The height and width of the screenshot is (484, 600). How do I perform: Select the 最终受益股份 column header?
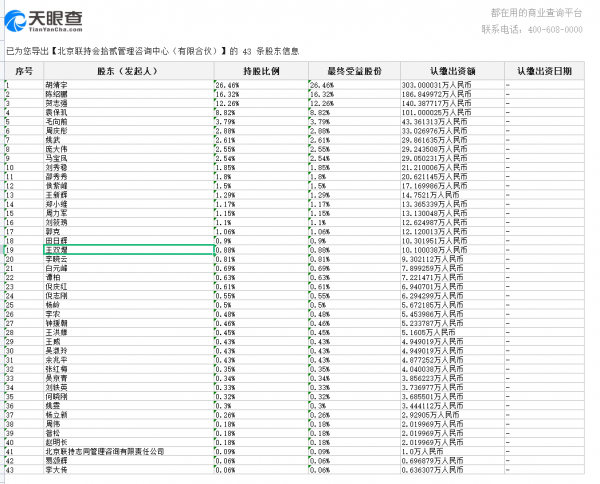point(354,71)
